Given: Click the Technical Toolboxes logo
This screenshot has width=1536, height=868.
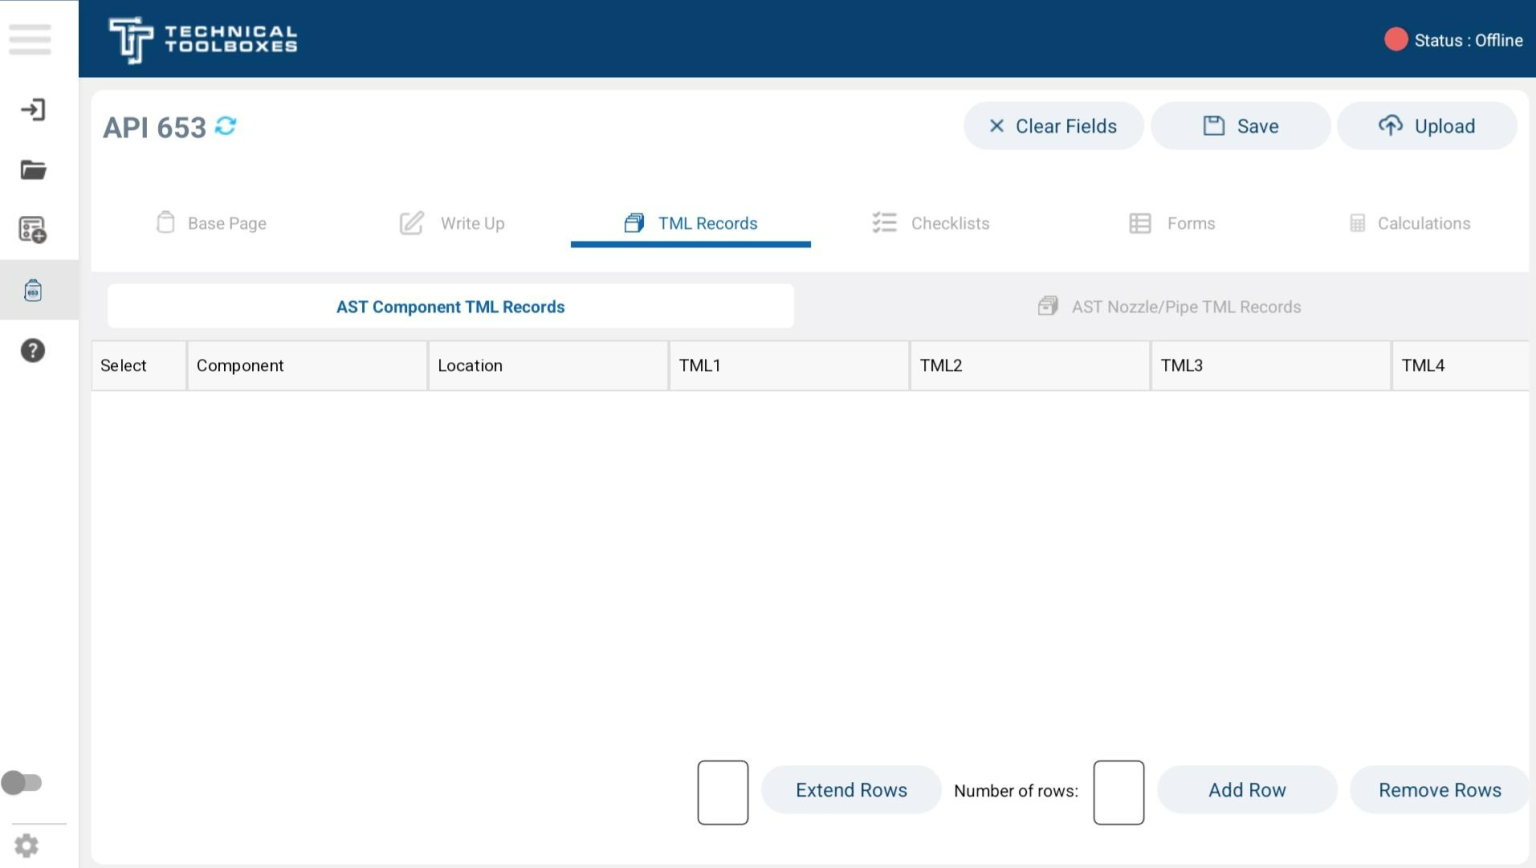Looking at the screenshot, I should pos(202,39).
